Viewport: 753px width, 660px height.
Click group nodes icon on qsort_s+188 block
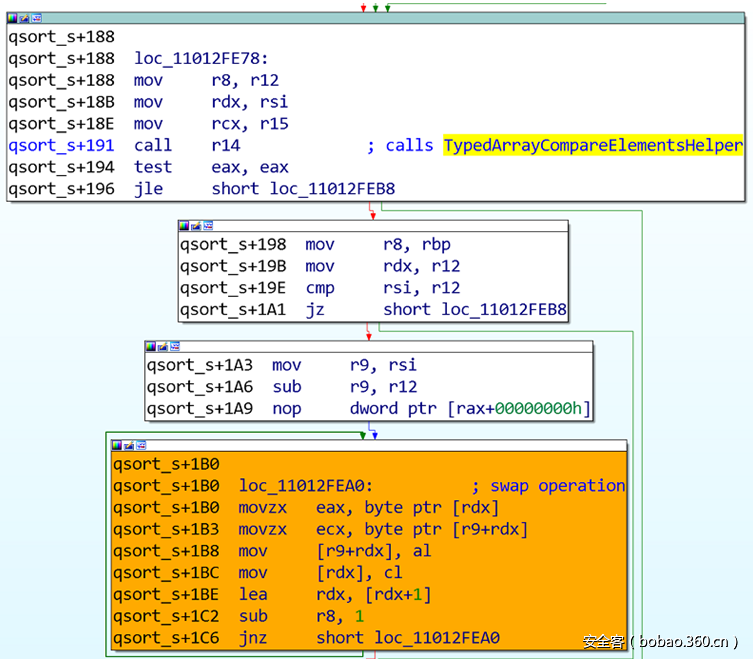pyautogui.click(x=36, y=18)
